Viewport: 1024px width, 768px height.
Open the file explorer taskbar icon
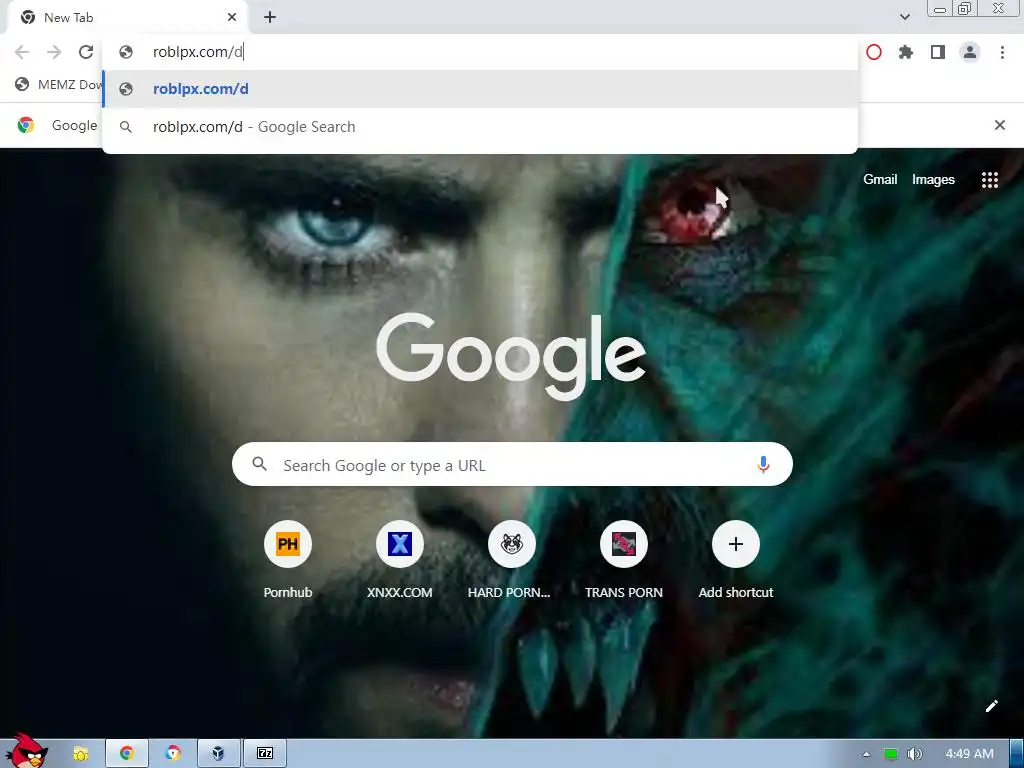[80, 754]
